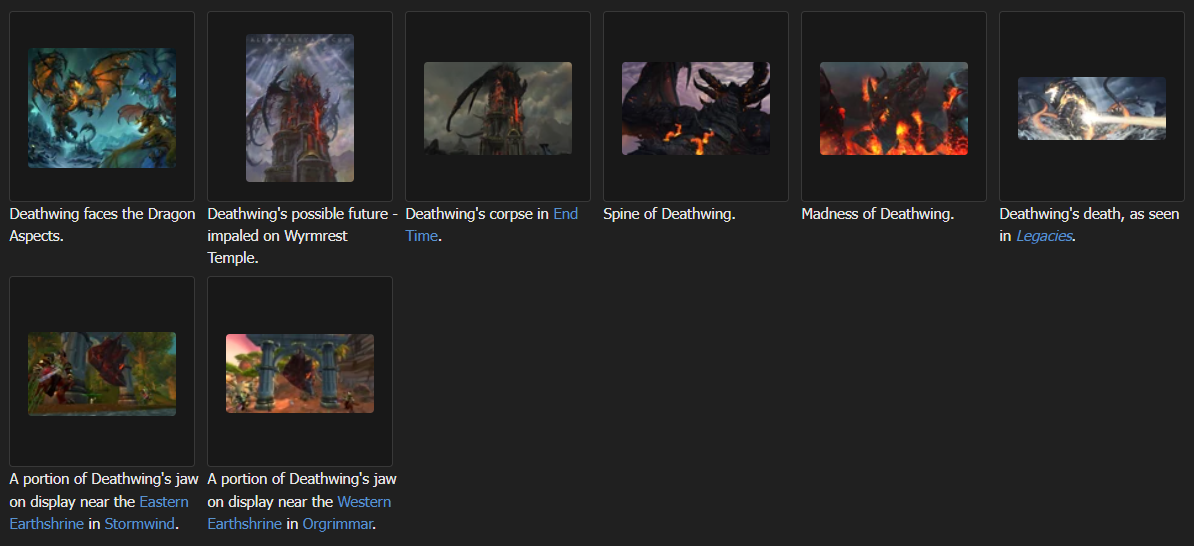Open the Spine of Deathwing image
The image size is (1194, 546).
point(696,108)
